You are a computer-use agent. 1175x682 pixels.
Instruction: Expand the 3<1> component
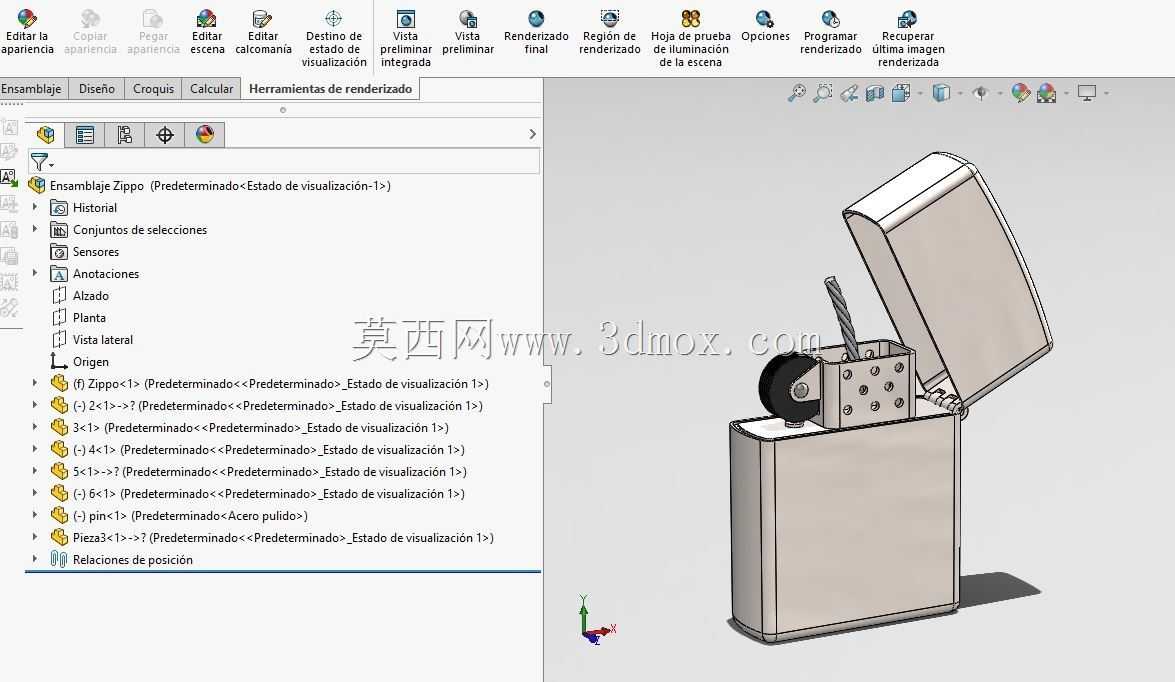point(34,427)
